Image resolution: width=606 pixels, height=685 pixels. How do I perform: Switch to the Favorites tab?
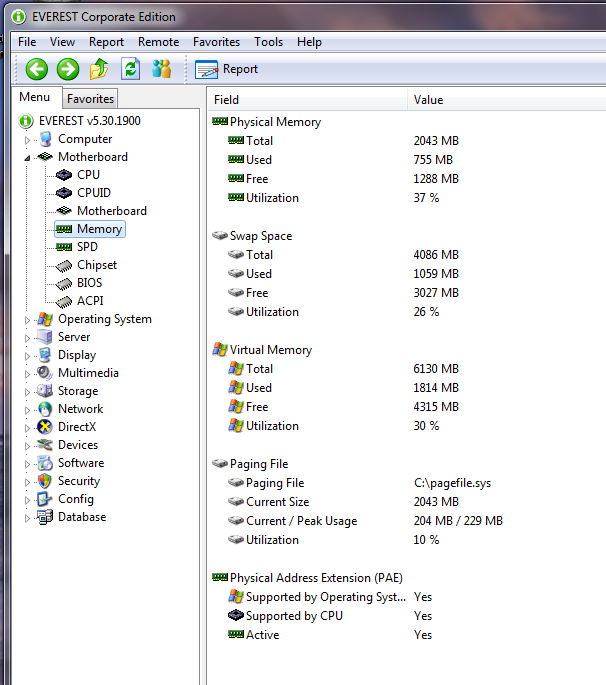coord(90,99)
